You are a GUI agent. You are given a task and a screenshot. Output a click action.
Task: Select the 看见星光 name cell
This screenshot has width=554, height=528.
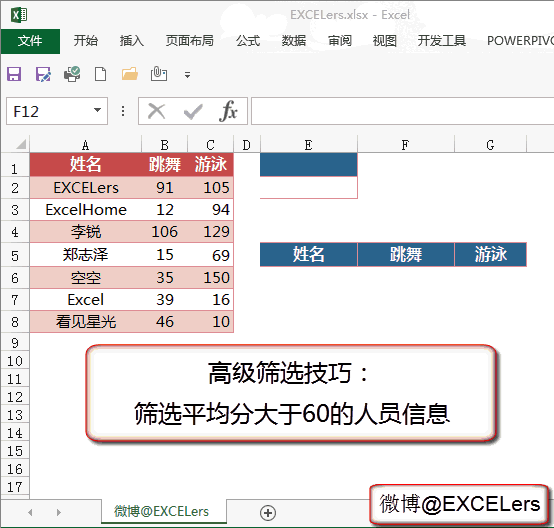86,321
